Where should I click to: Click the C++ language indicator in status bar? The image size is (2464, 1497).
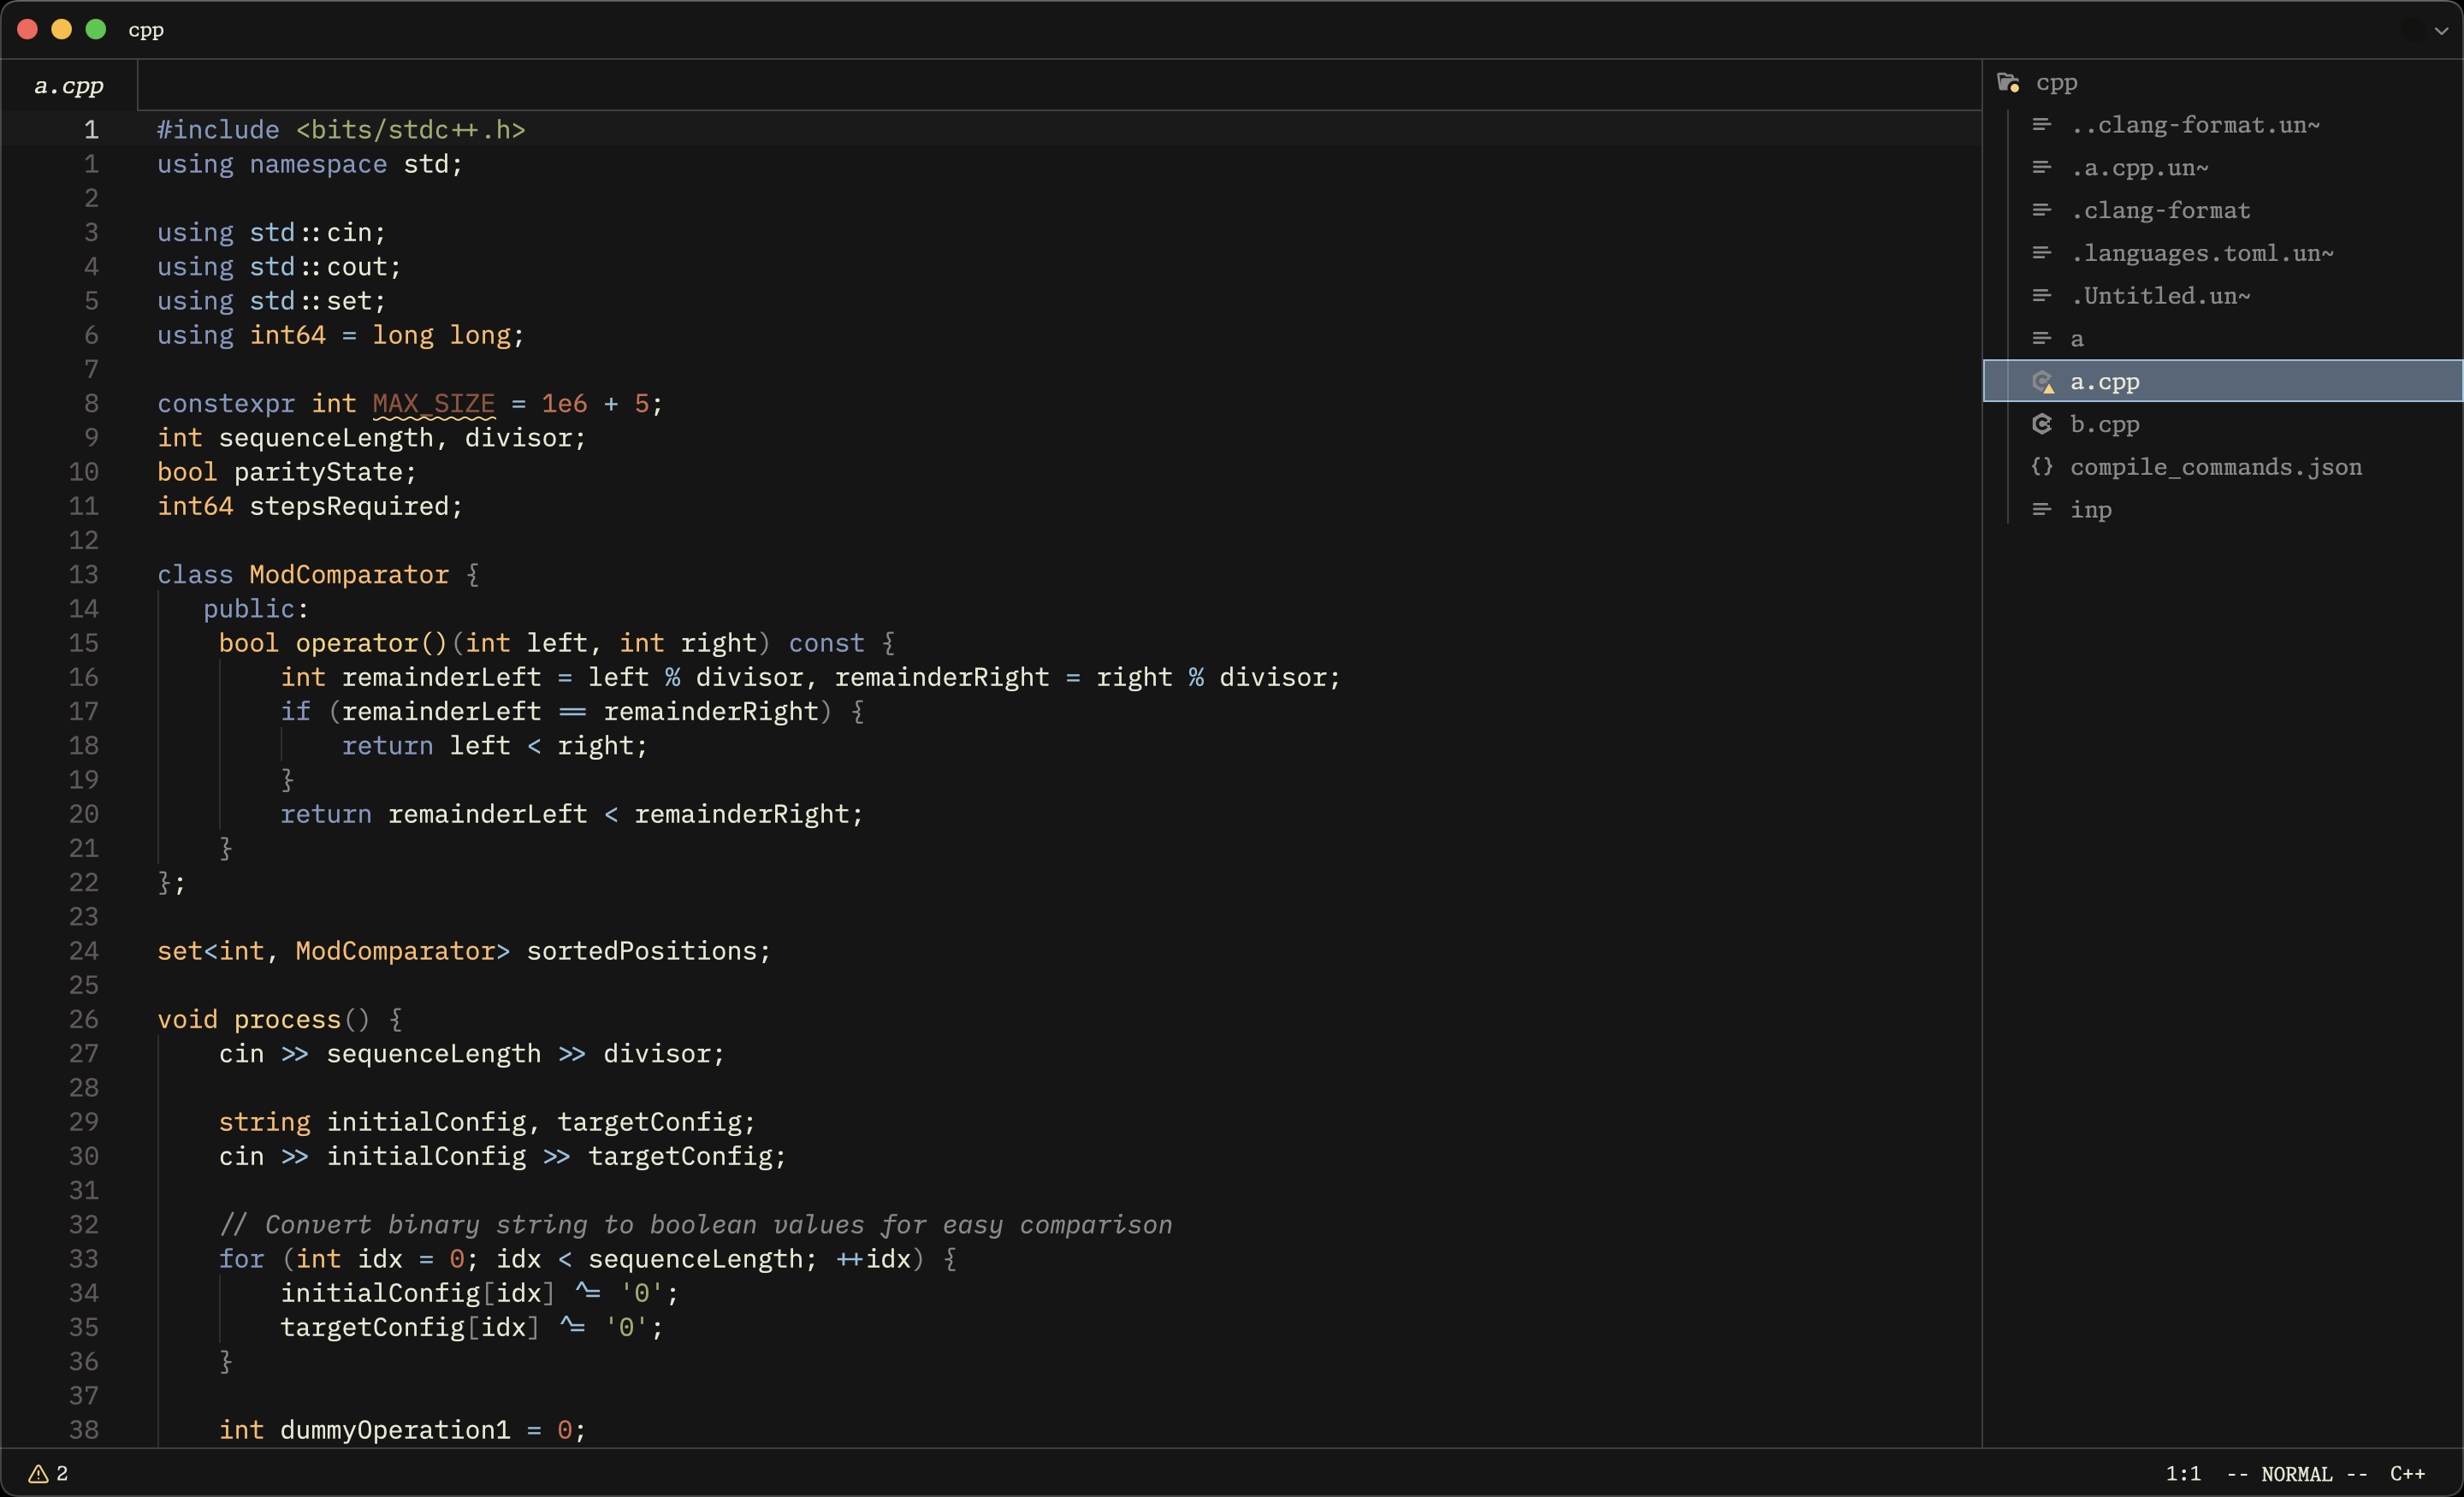coord(2408,1474)
